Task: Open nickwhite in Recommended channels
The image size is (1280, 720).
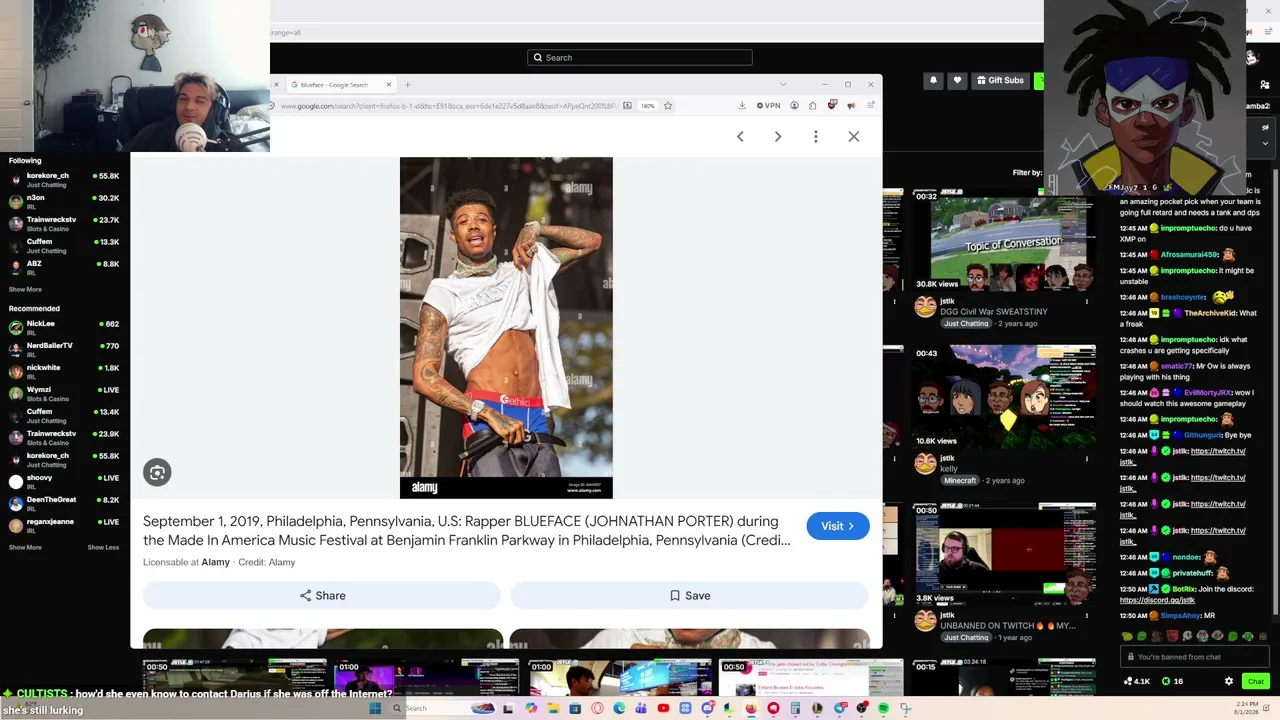Action: [65, 372]
